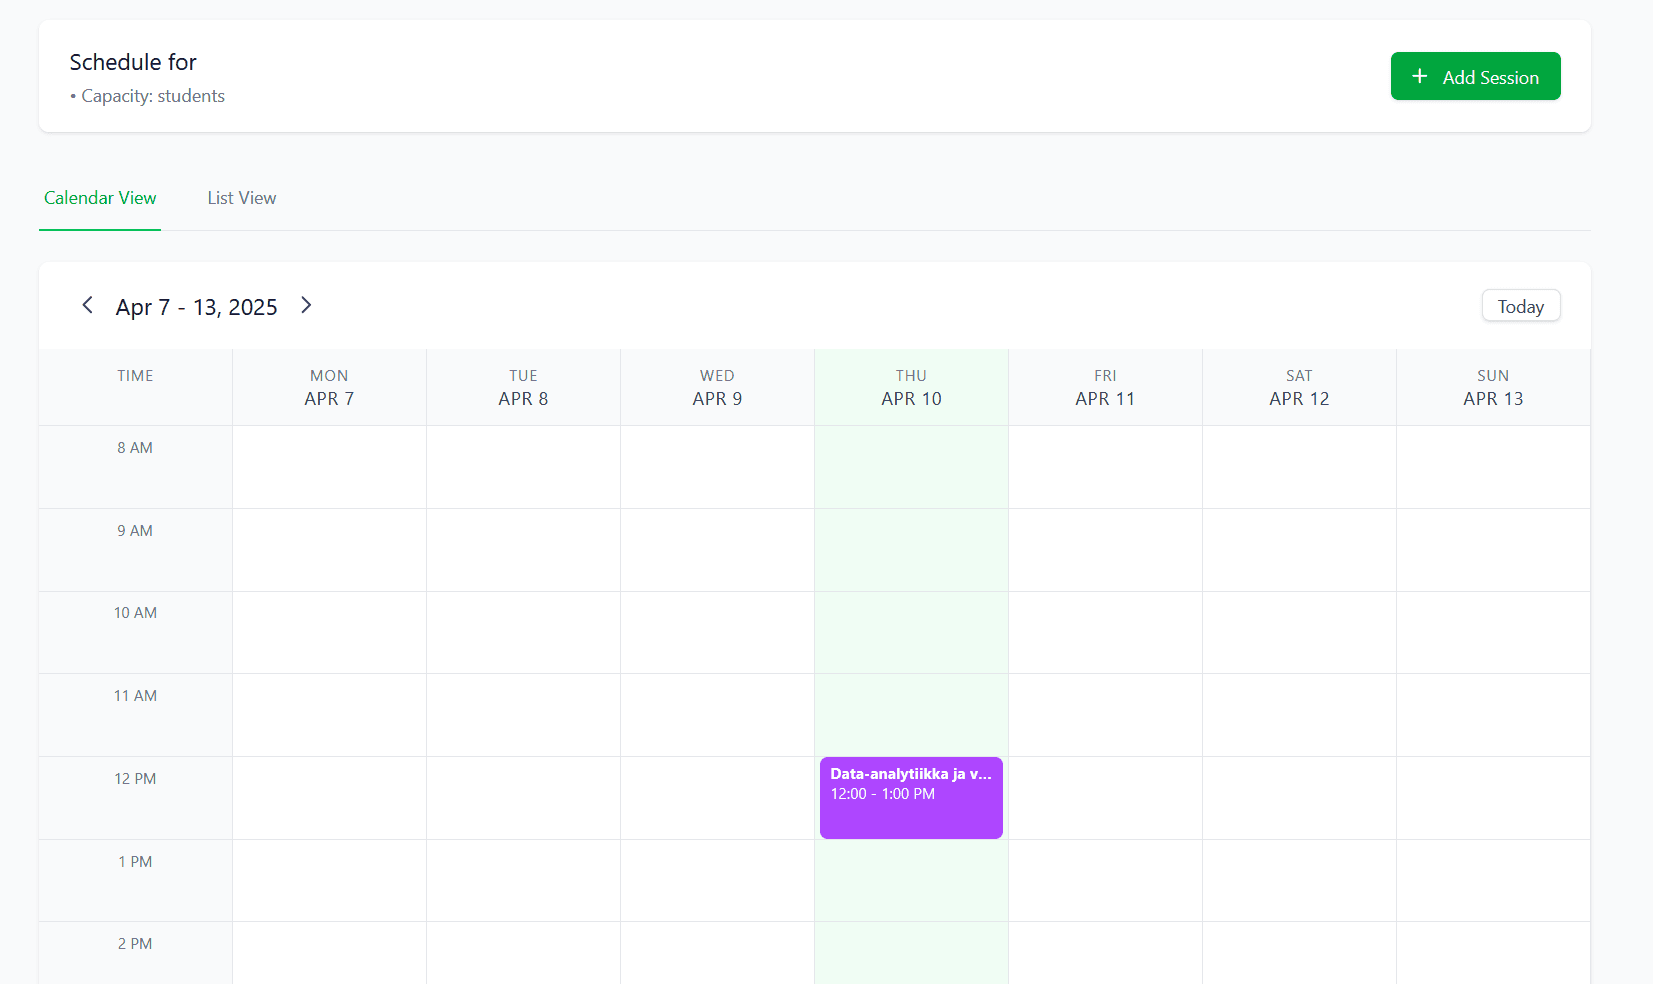Viewport: 1653px width, 984px height.
Task: Click the 8 AM time label
Action: coord(135,447)
